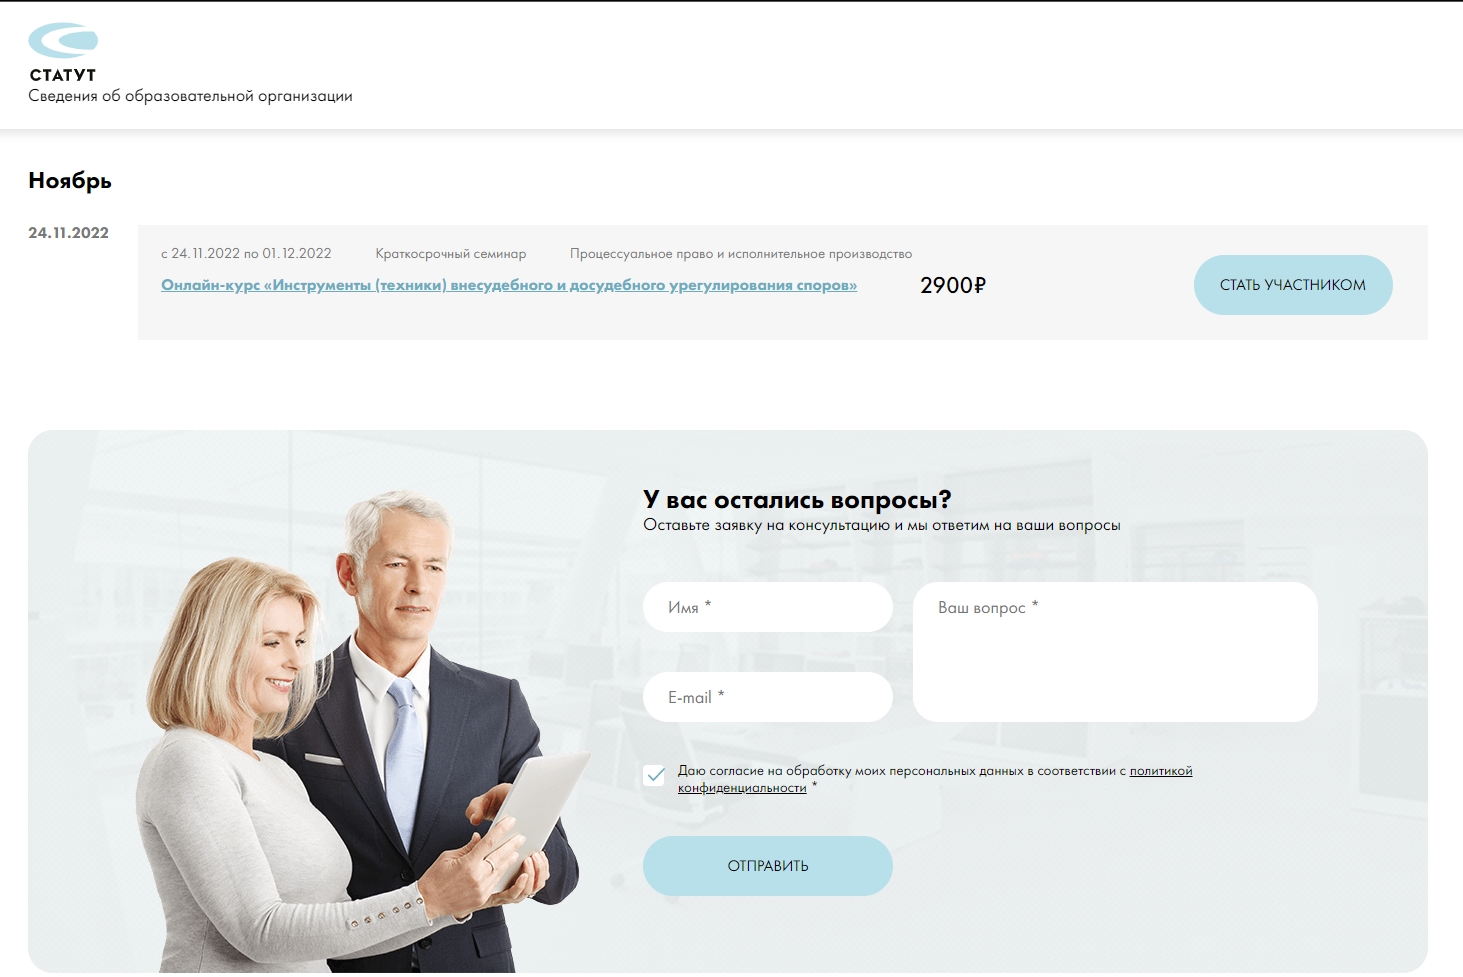The image size is (1463, 977).
Task: Submit the form with ОТПРАВИТЬ button
Action: (x=768, y=866)
